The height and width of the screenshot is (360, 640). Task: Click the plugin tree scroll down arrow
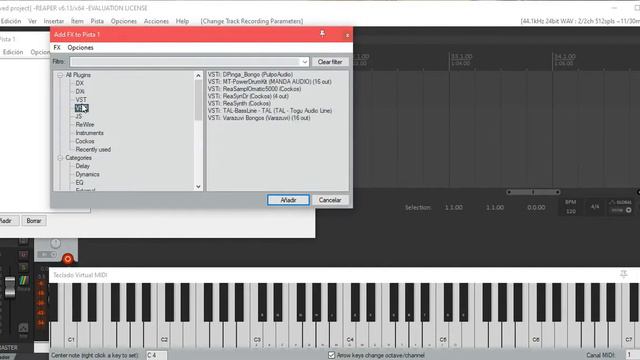(198, 187)
